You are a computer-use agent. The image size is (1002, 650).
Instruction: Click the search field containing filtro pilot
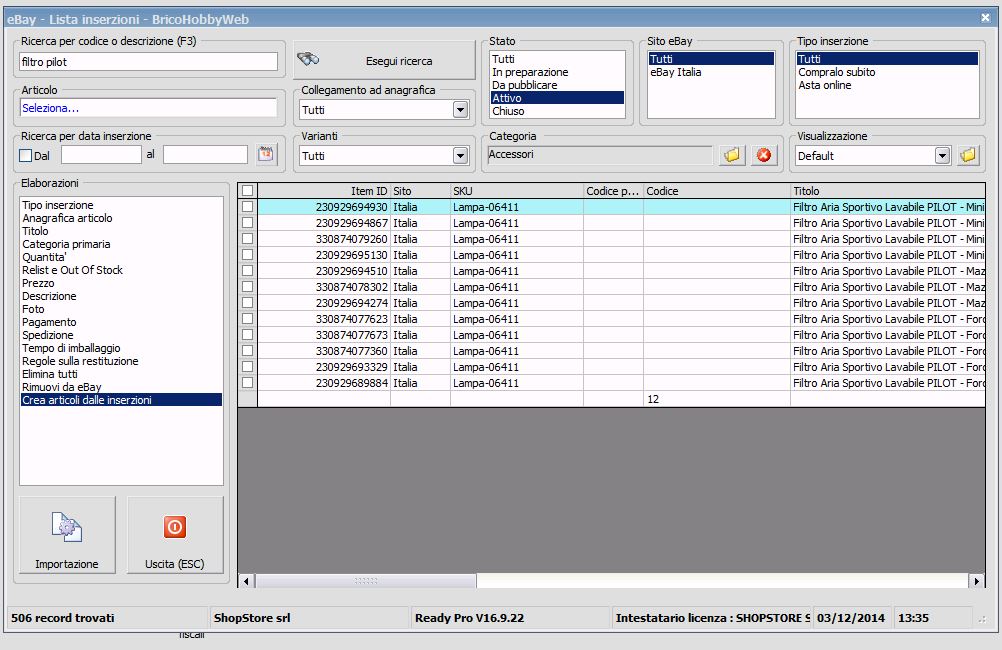pos(148,62)
